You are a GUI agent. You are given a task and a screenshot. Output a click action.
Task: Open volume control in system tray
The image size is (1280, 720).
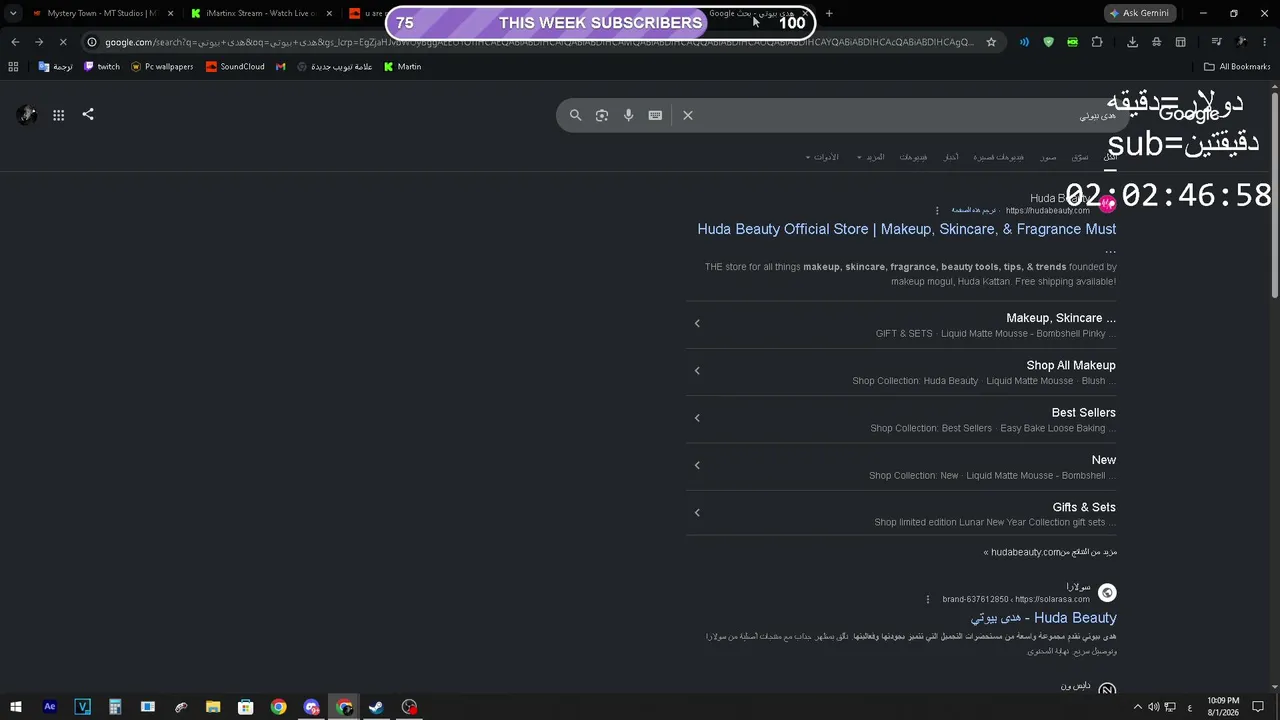(1153, 707)
